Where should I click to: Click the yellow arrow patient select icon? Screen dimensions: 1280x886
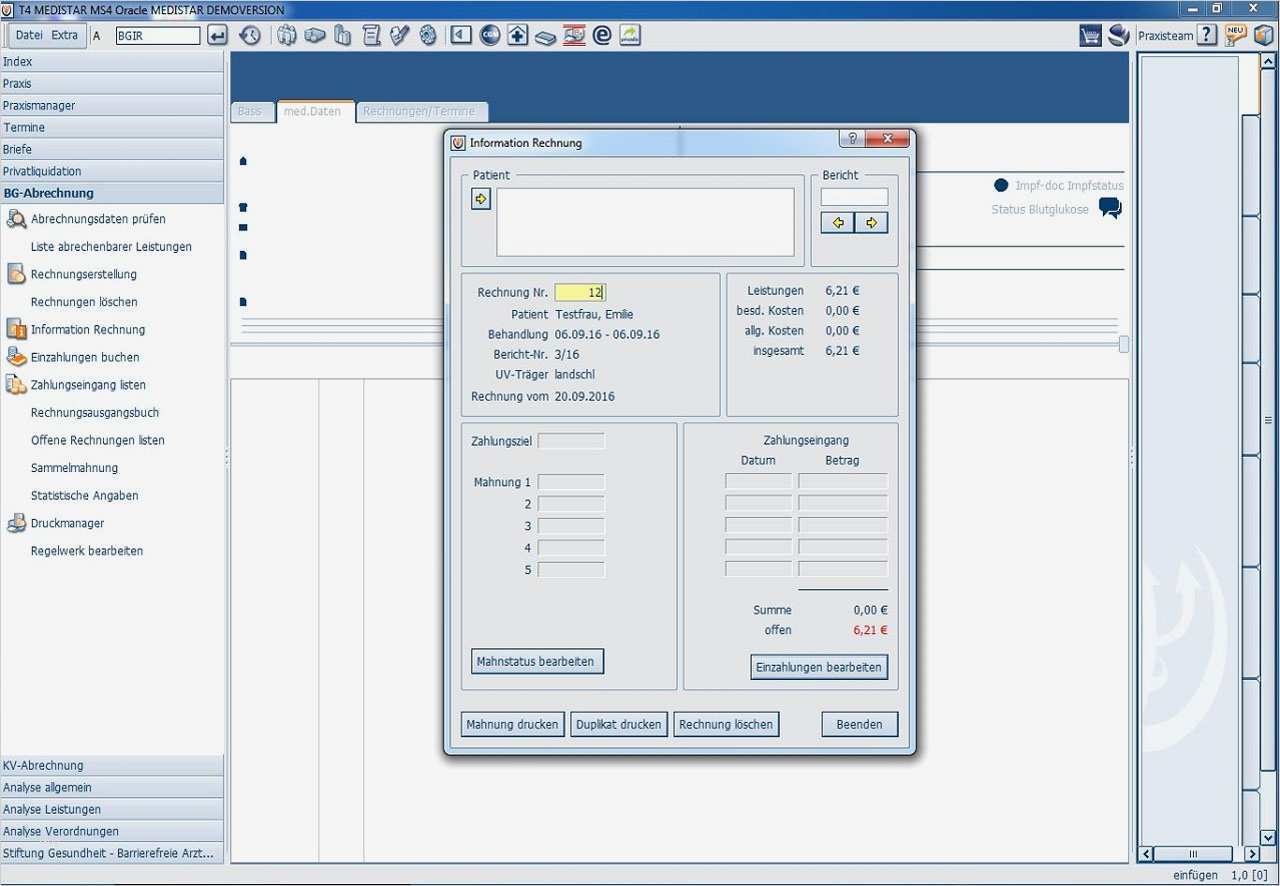tap(481, 199)
